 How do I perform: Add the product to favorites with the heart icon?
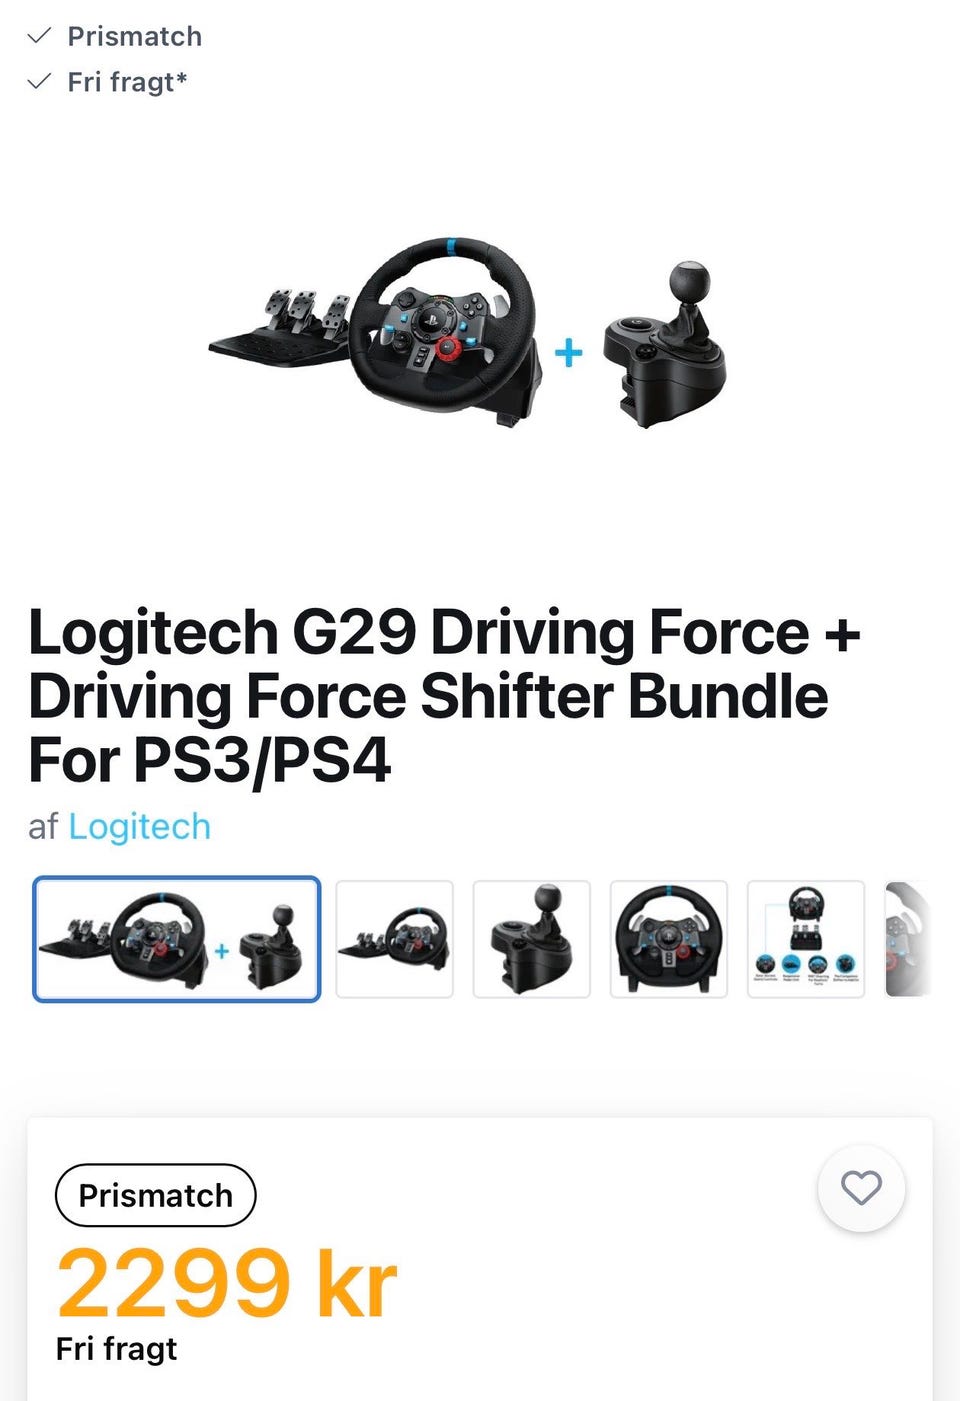(x=861, y=1188)
